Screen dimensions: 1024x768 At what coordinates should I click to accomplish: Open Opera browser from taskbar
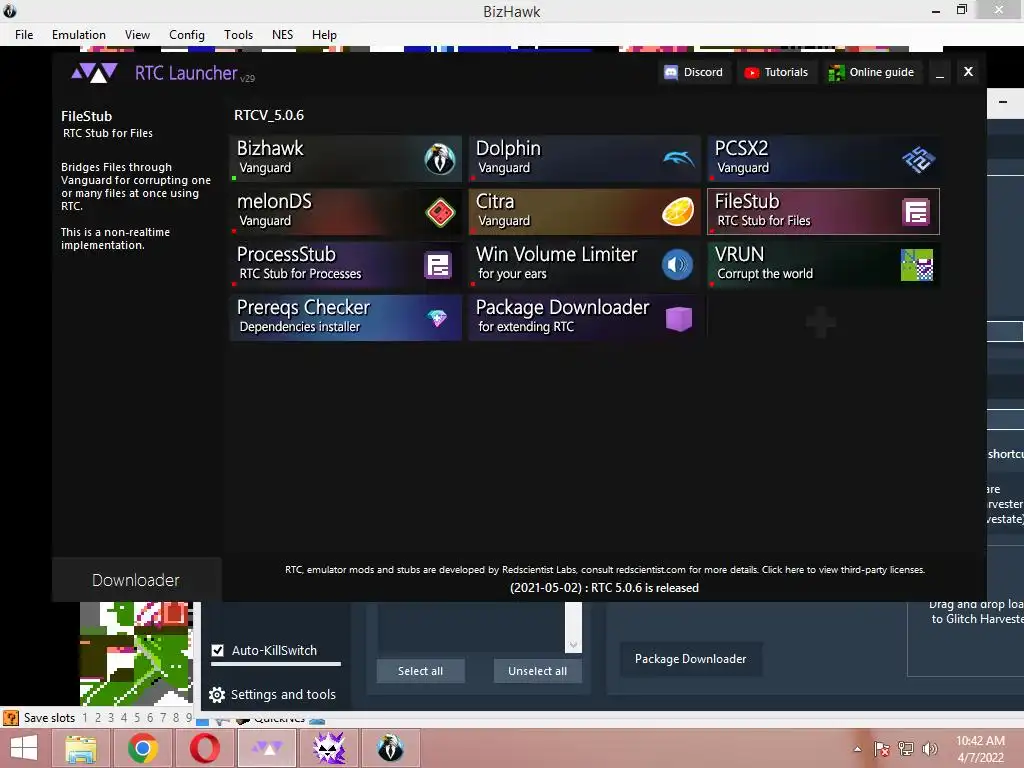[205, 748]
